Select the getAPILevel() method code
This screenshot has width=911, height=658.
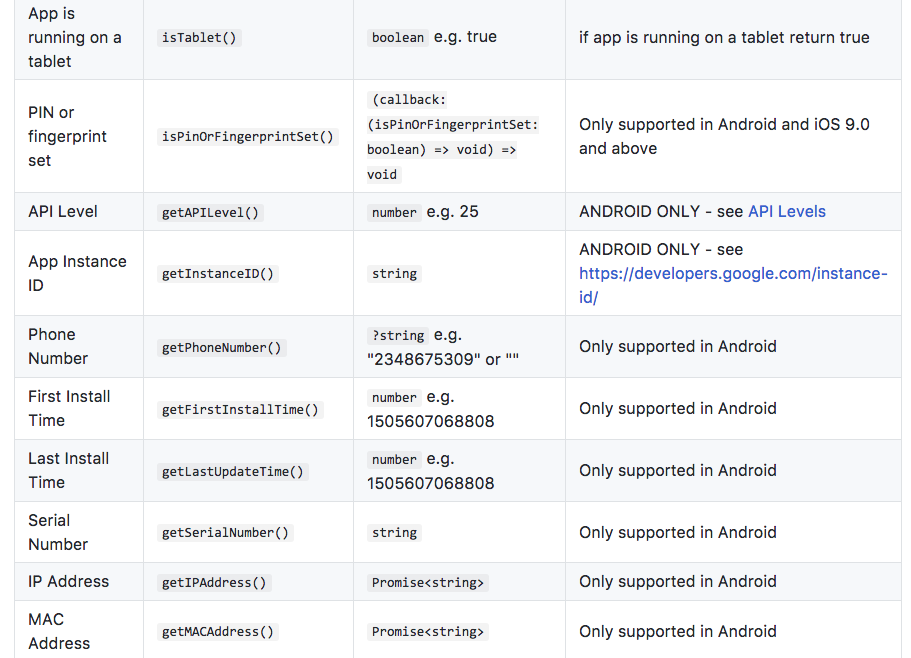point(210,213)
